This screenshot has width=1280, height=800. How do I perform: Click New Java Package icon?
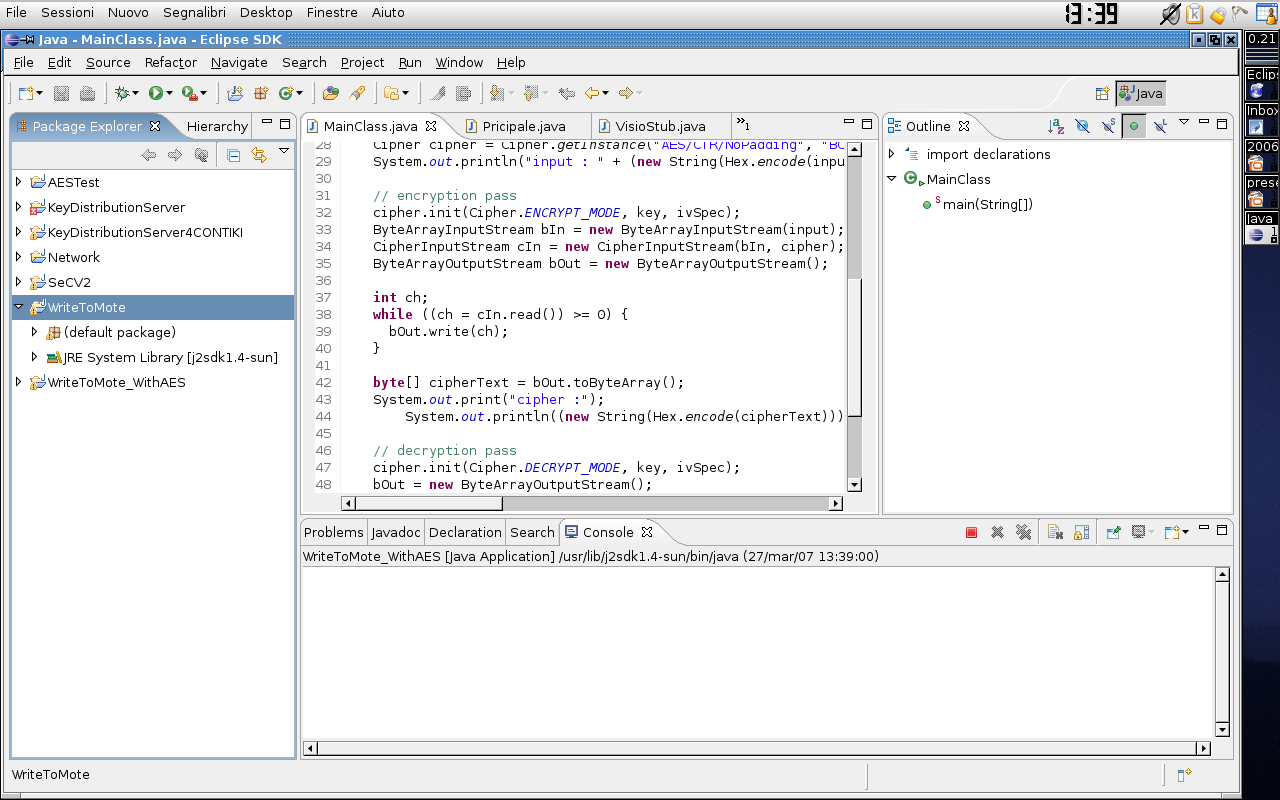(261, 93)
